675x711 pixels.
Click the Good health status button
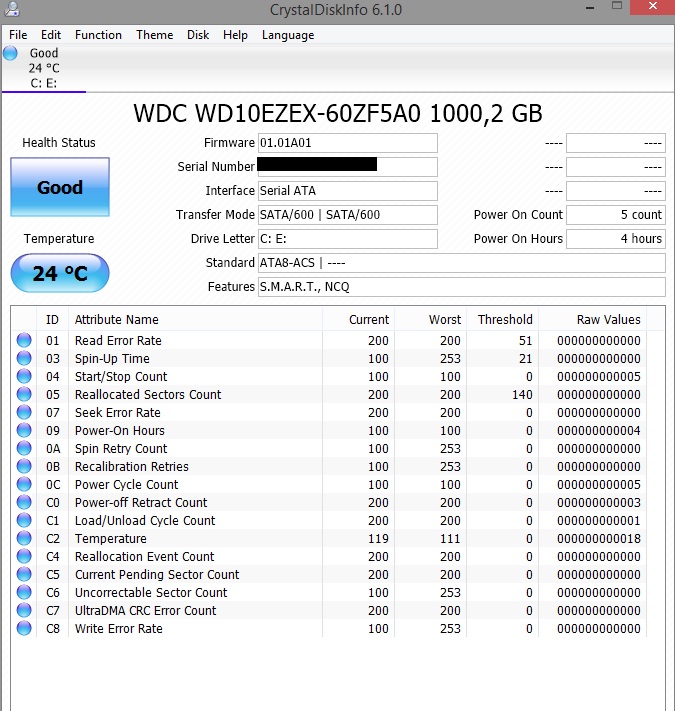click(60, 187)
